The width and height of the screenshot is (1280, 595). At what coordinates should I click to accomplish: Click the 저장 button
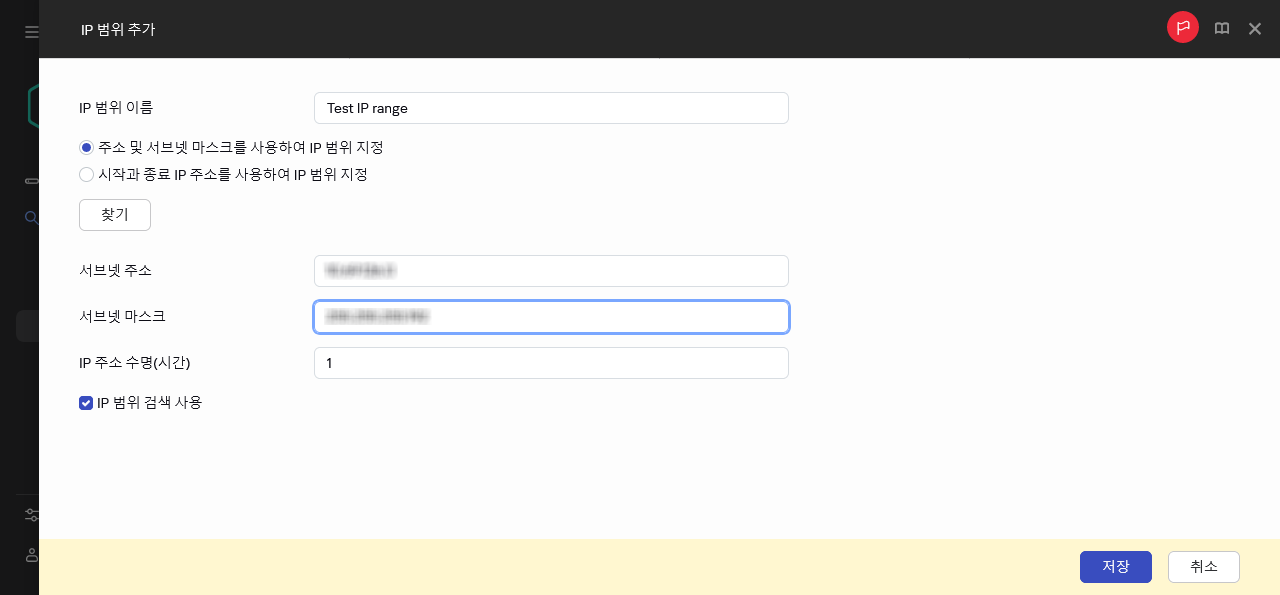(x=1116, y=567)
